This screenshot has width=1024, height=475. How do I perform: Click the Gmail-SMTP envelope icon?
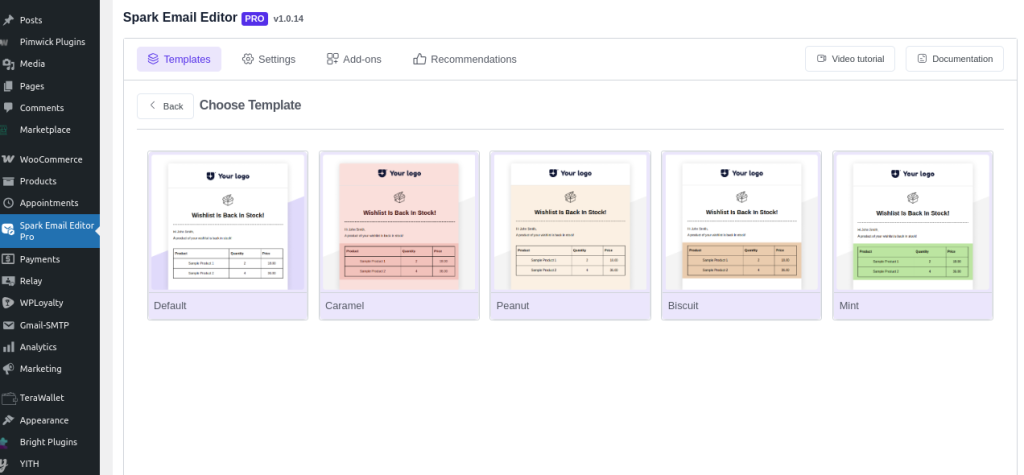(x=8, y=325)
